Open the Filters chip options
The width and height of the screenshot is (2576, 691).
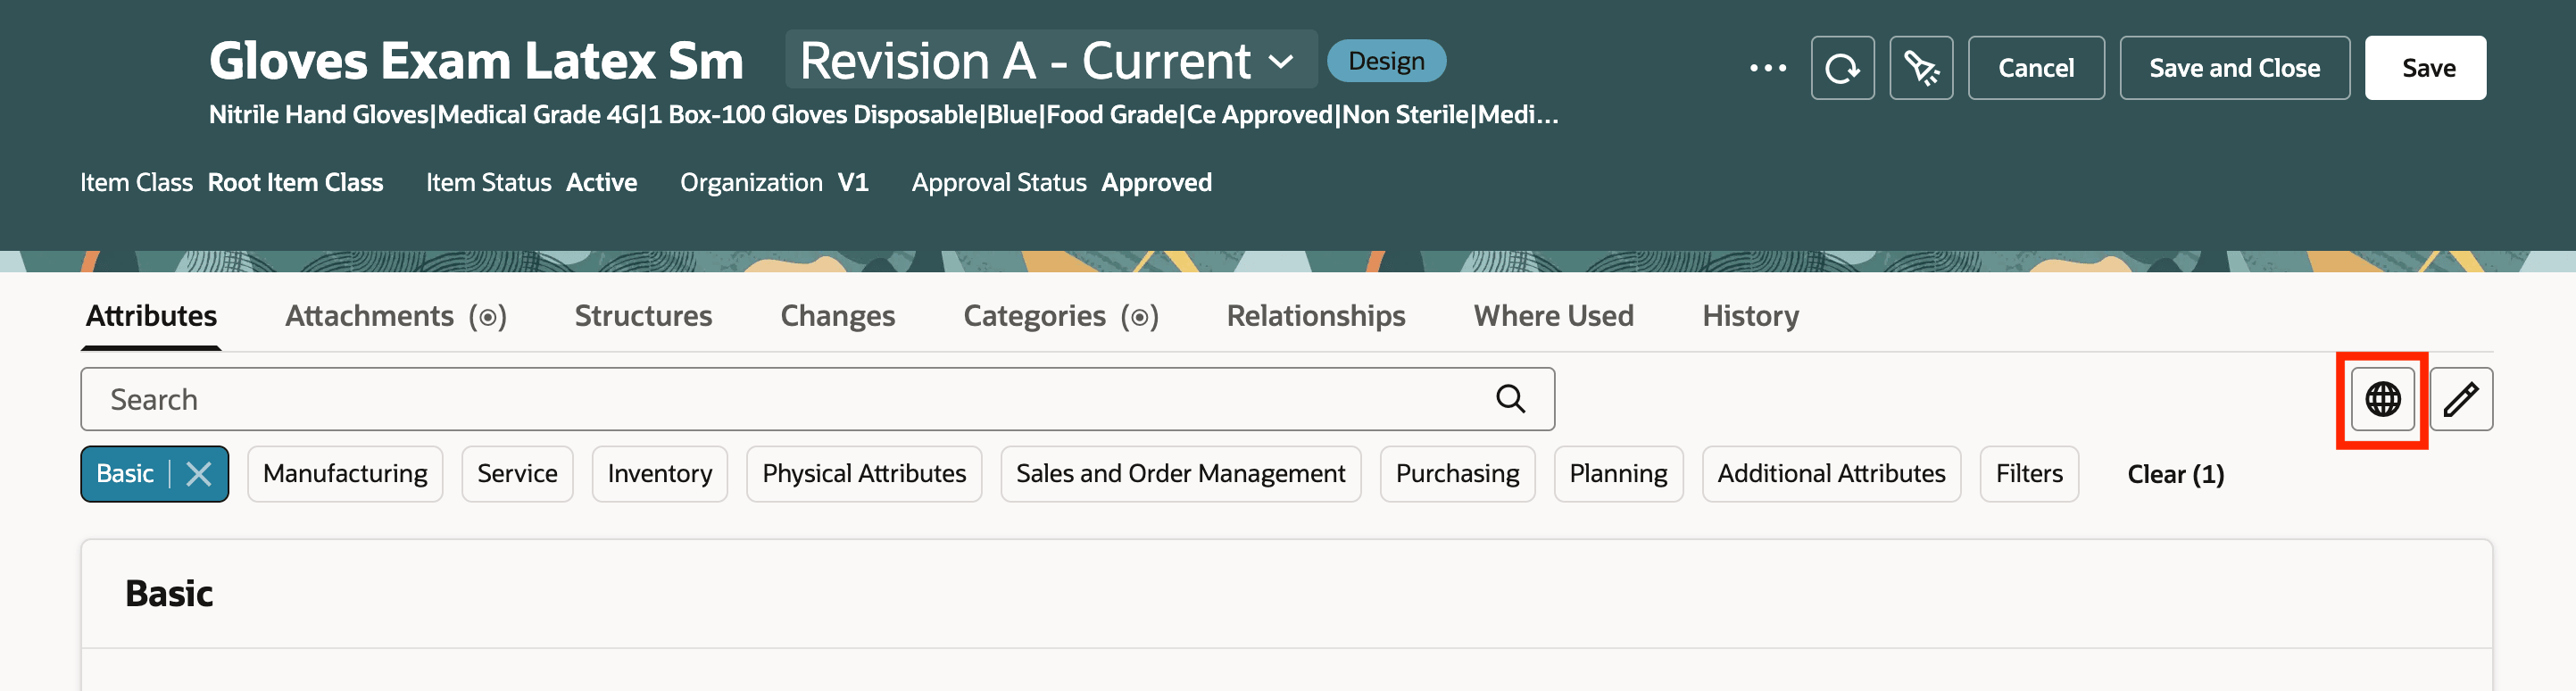[2028, 474]
